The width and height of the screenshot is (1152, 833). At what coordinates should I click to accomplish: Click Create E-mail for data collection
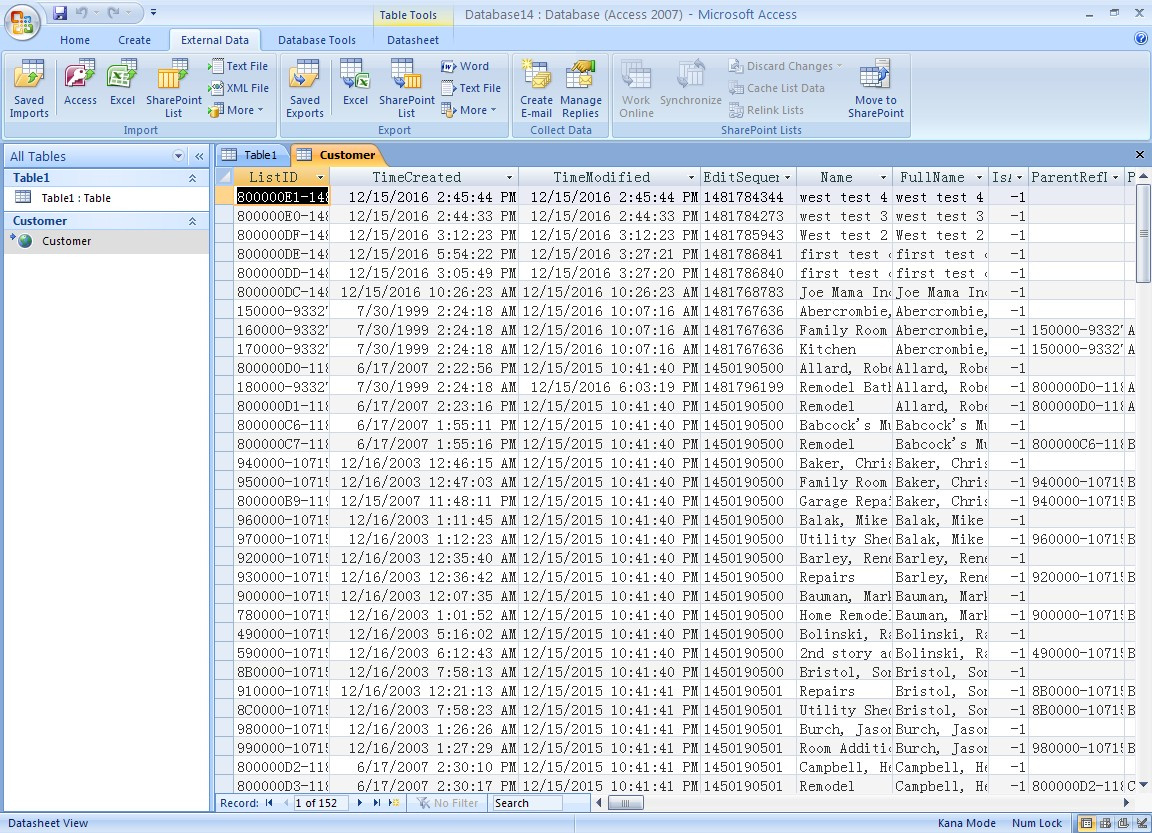point(536,88)
